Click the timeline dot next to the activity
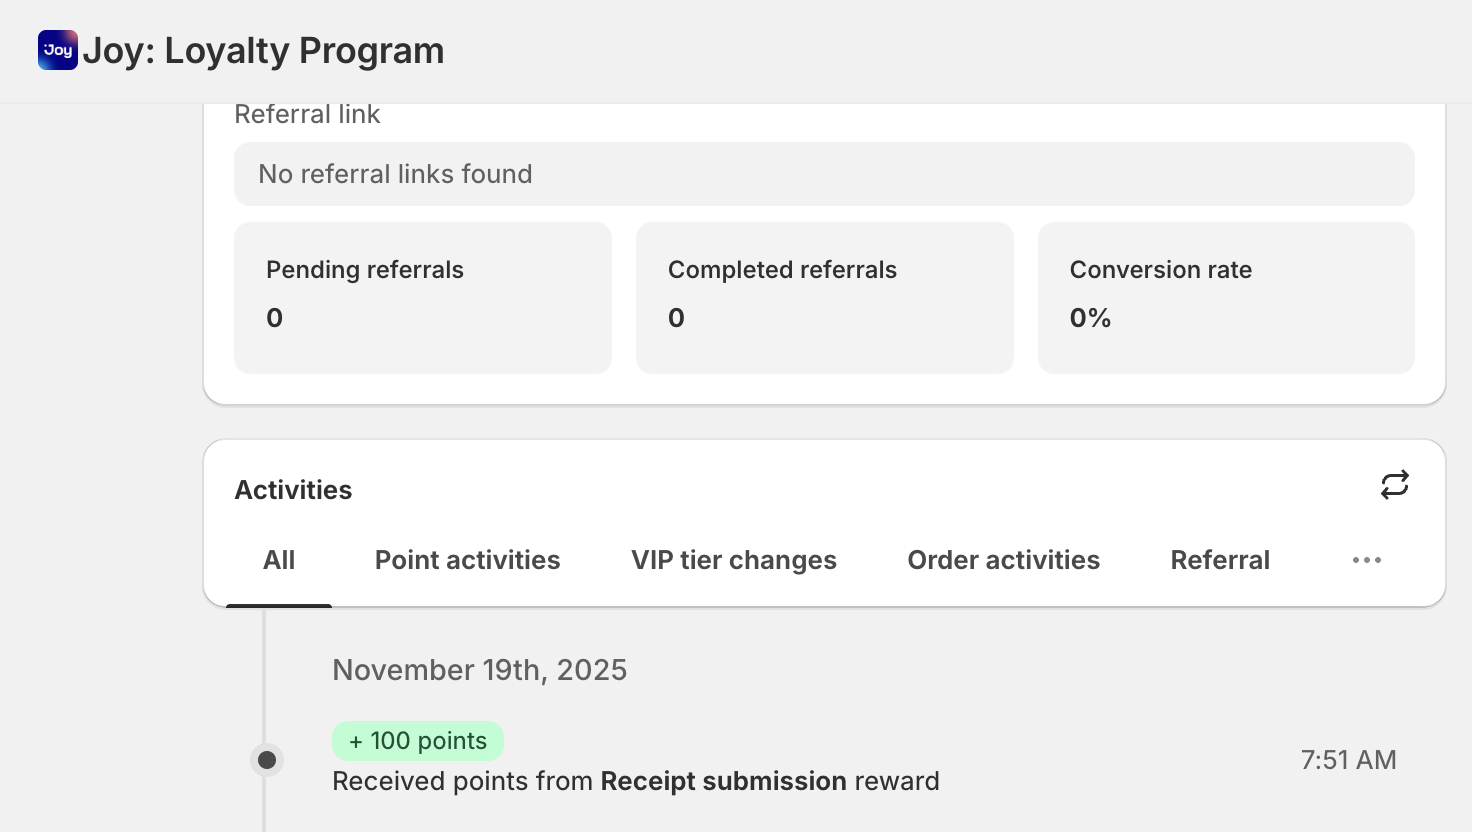The width and height of the screenshot is (1472, 832). (267, 760)
